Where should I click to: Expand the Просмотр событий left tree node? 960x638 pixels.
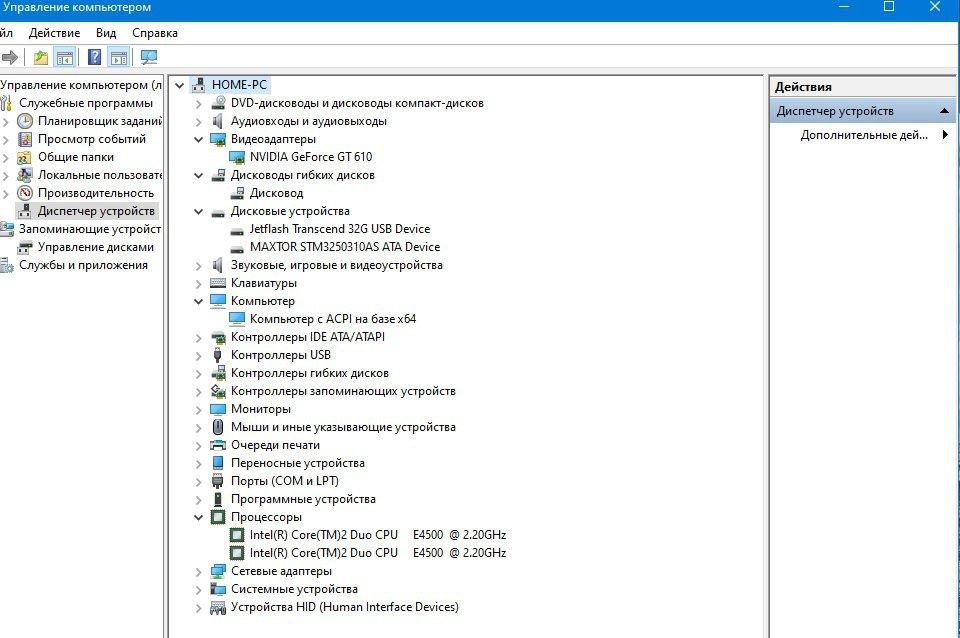pos(6,140)
